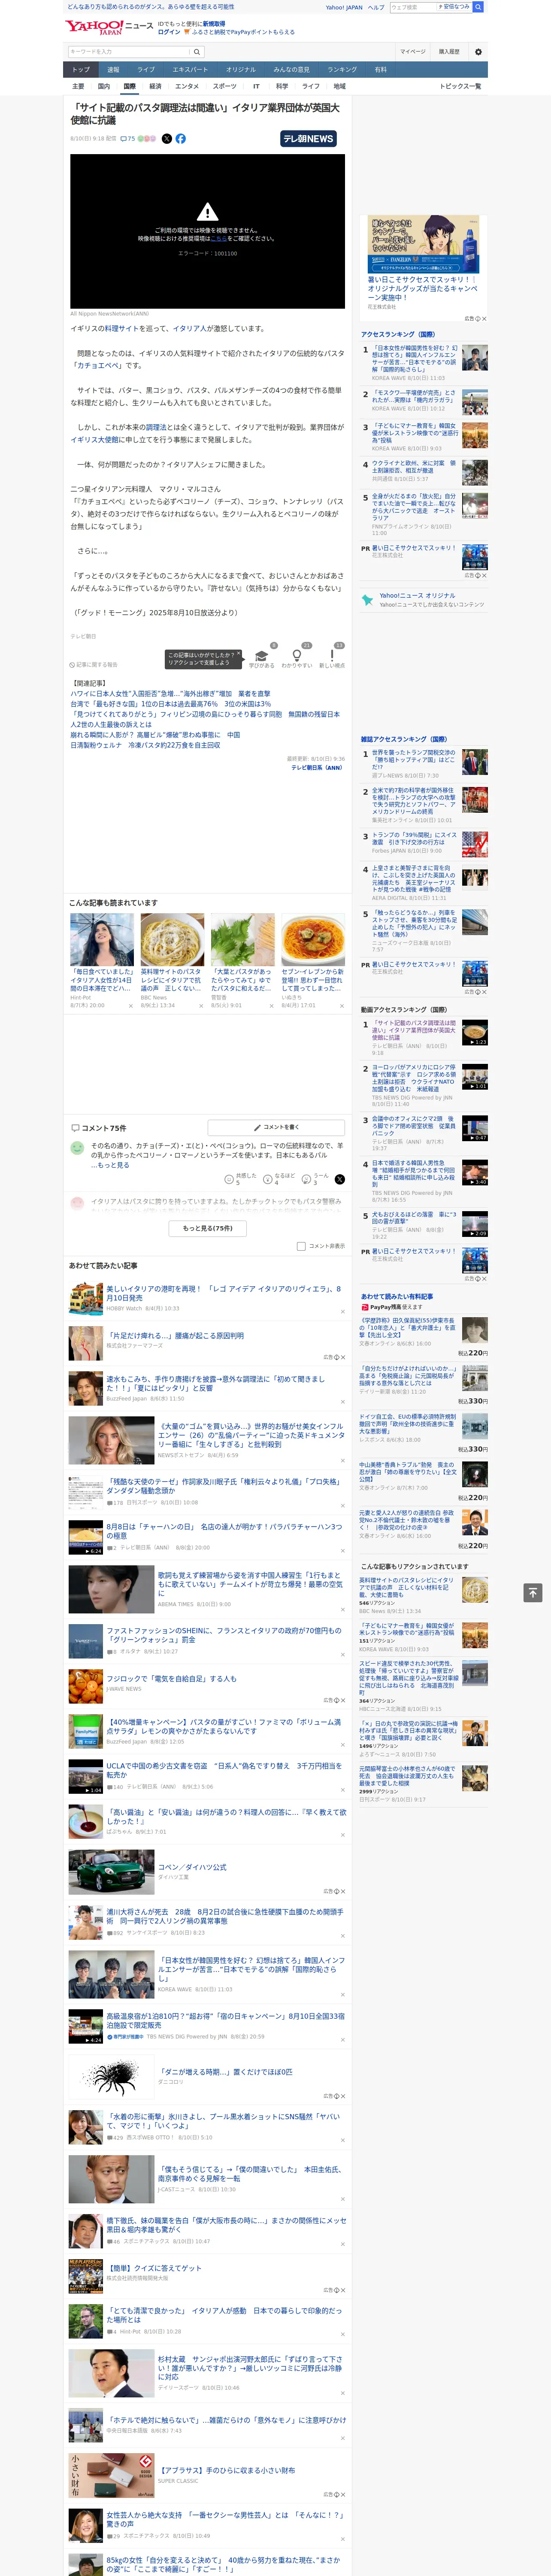
Task: Open the 安倍なつみ search suggestion dropdown
Action: coord(454,7)
